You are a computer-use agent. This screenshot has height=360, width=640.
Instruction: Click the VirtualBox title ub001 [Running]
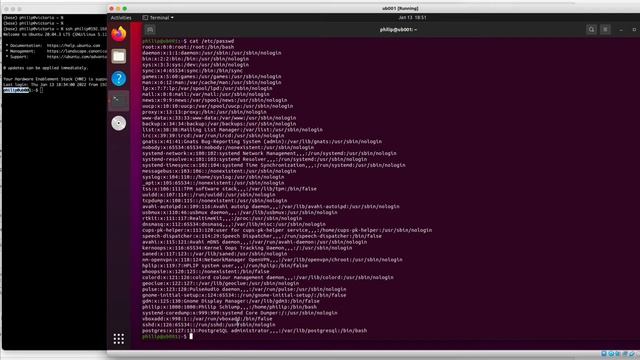(x=400, y=8)
